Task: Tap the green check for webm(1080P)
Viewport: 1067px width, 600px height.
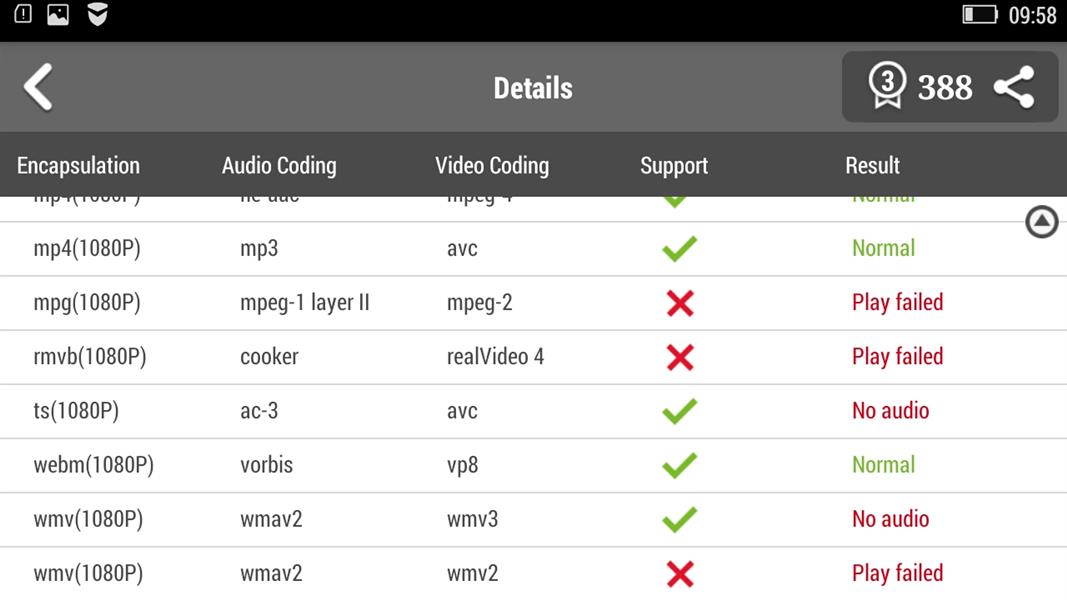Action: 679,465
